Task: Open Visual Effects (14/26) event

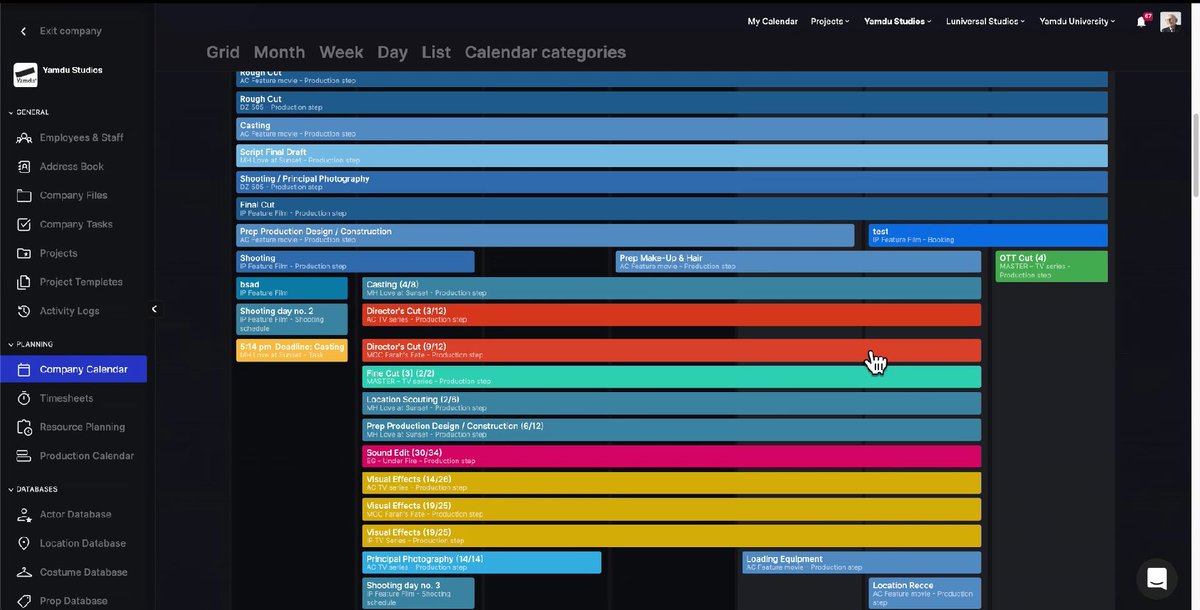Action: 671,482
